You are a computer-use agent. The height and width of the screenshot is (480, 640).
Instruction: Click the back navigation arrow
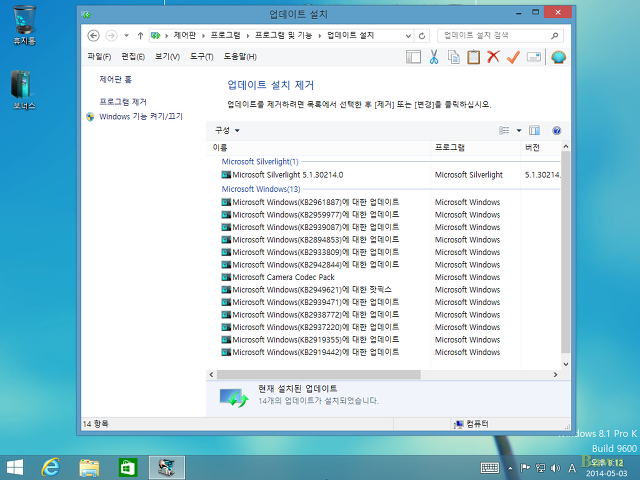pos(93,36)
